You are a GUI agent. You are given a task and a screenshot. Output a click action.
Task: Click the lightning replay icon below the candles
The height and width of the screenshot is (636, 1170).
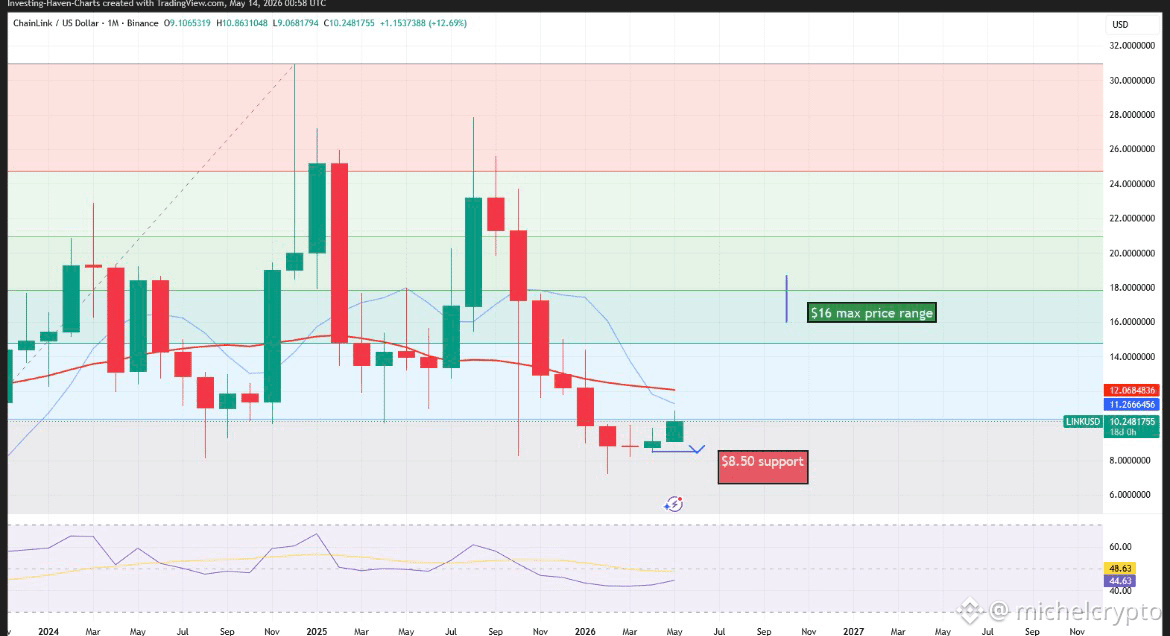[674, 504]
